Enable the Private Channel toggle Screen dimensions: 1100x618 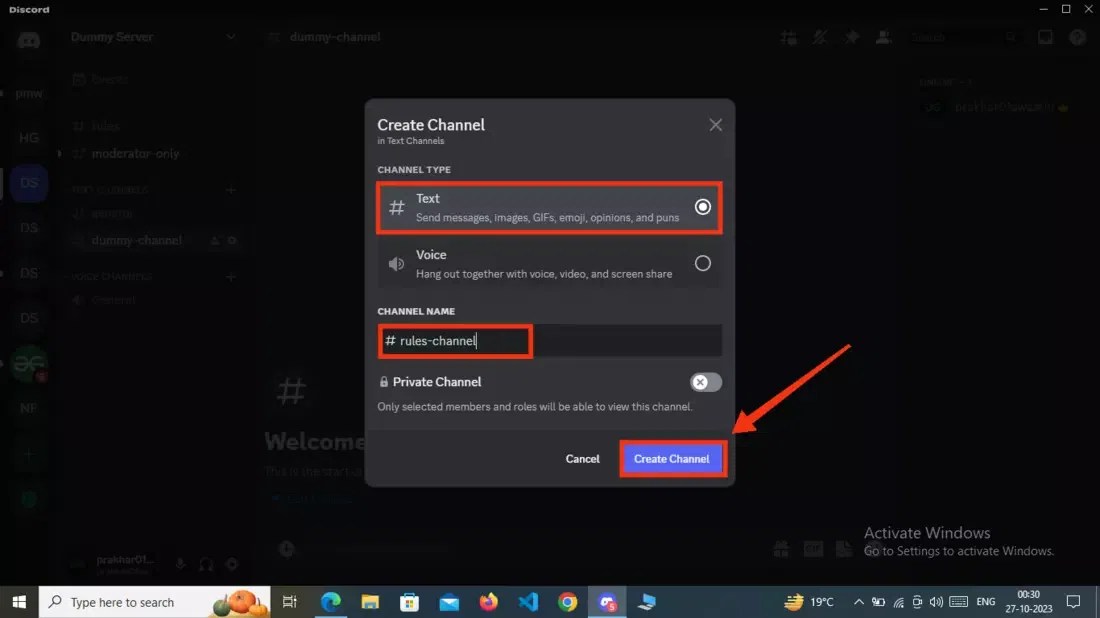pos(704,382)
